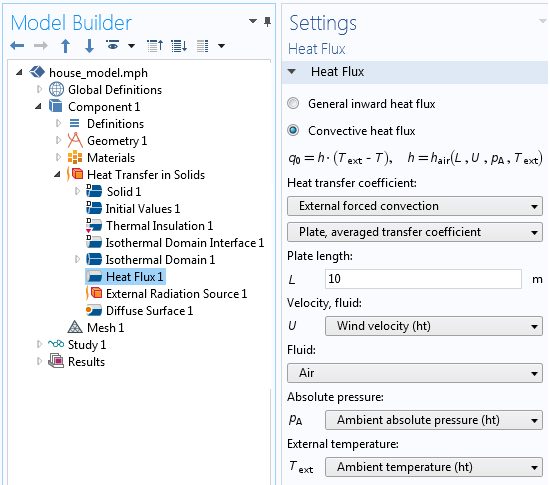Expand the Isothermal Domain 1 node
The height and width of the screenshot is (485, 550).
[x=77, y=259]
